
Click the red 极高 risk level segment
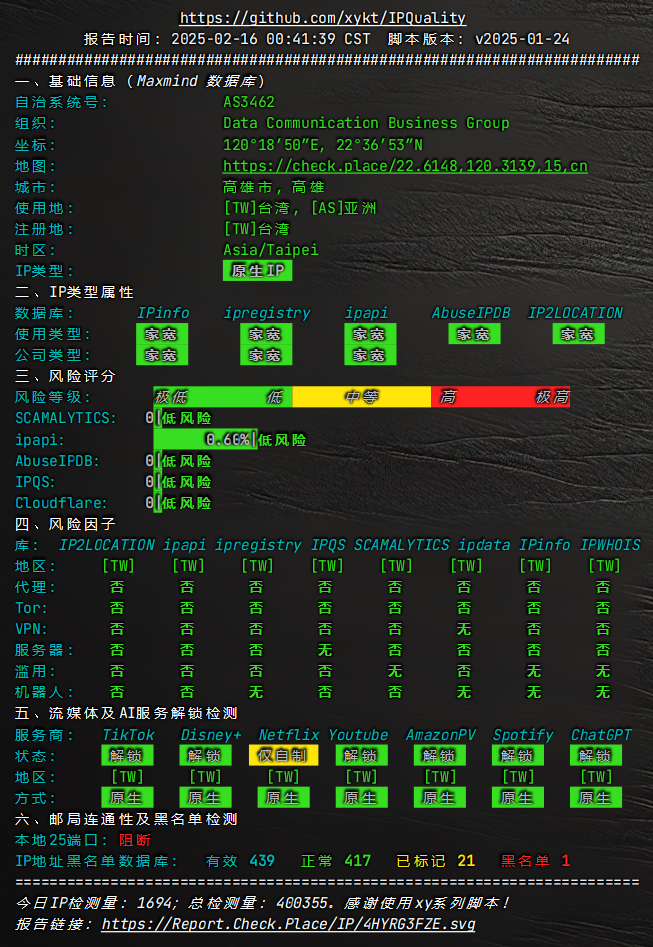pyautogui.click(x=552, y=397)
